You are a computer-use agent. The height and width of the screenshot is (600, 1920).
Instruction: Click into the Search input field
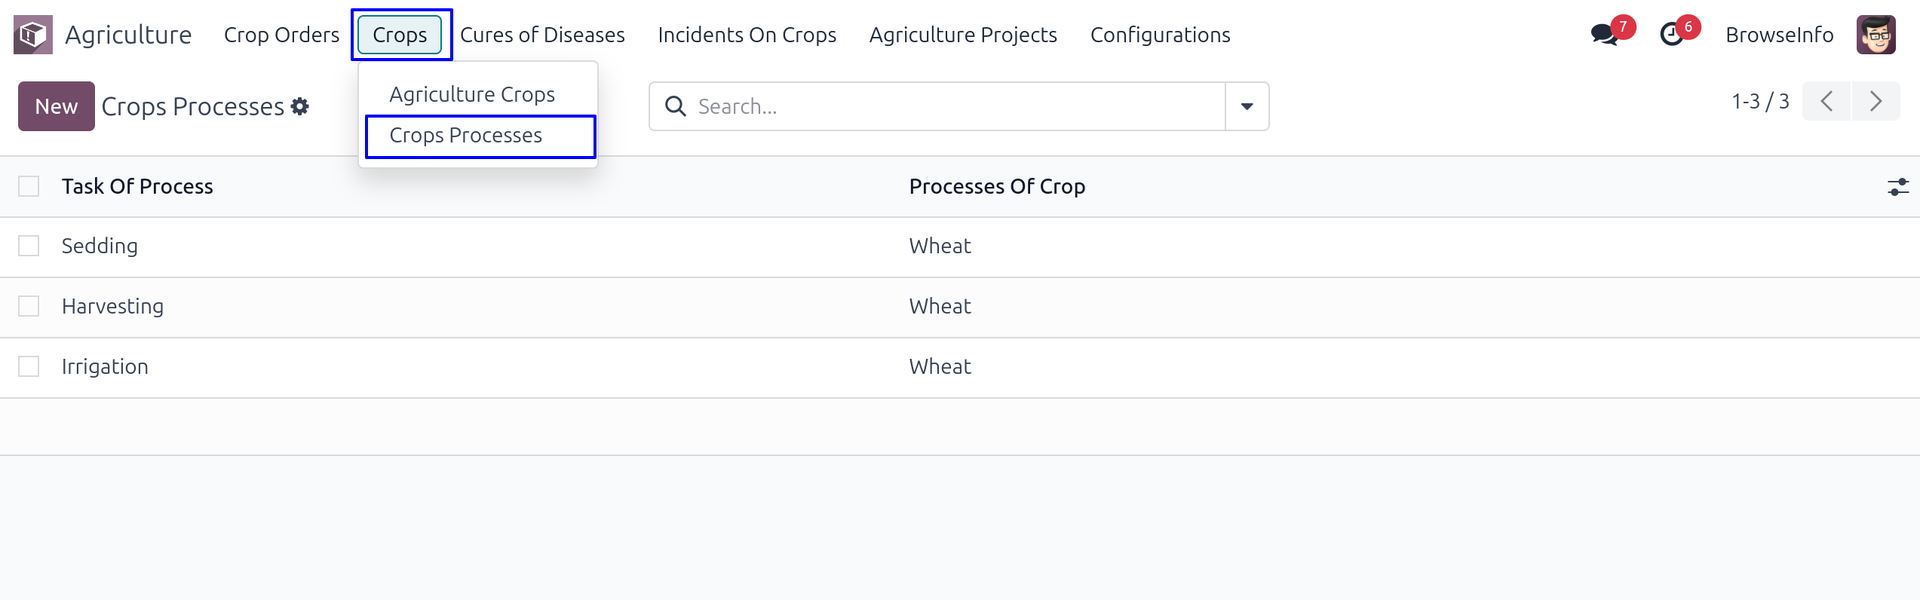click(950, 106)
